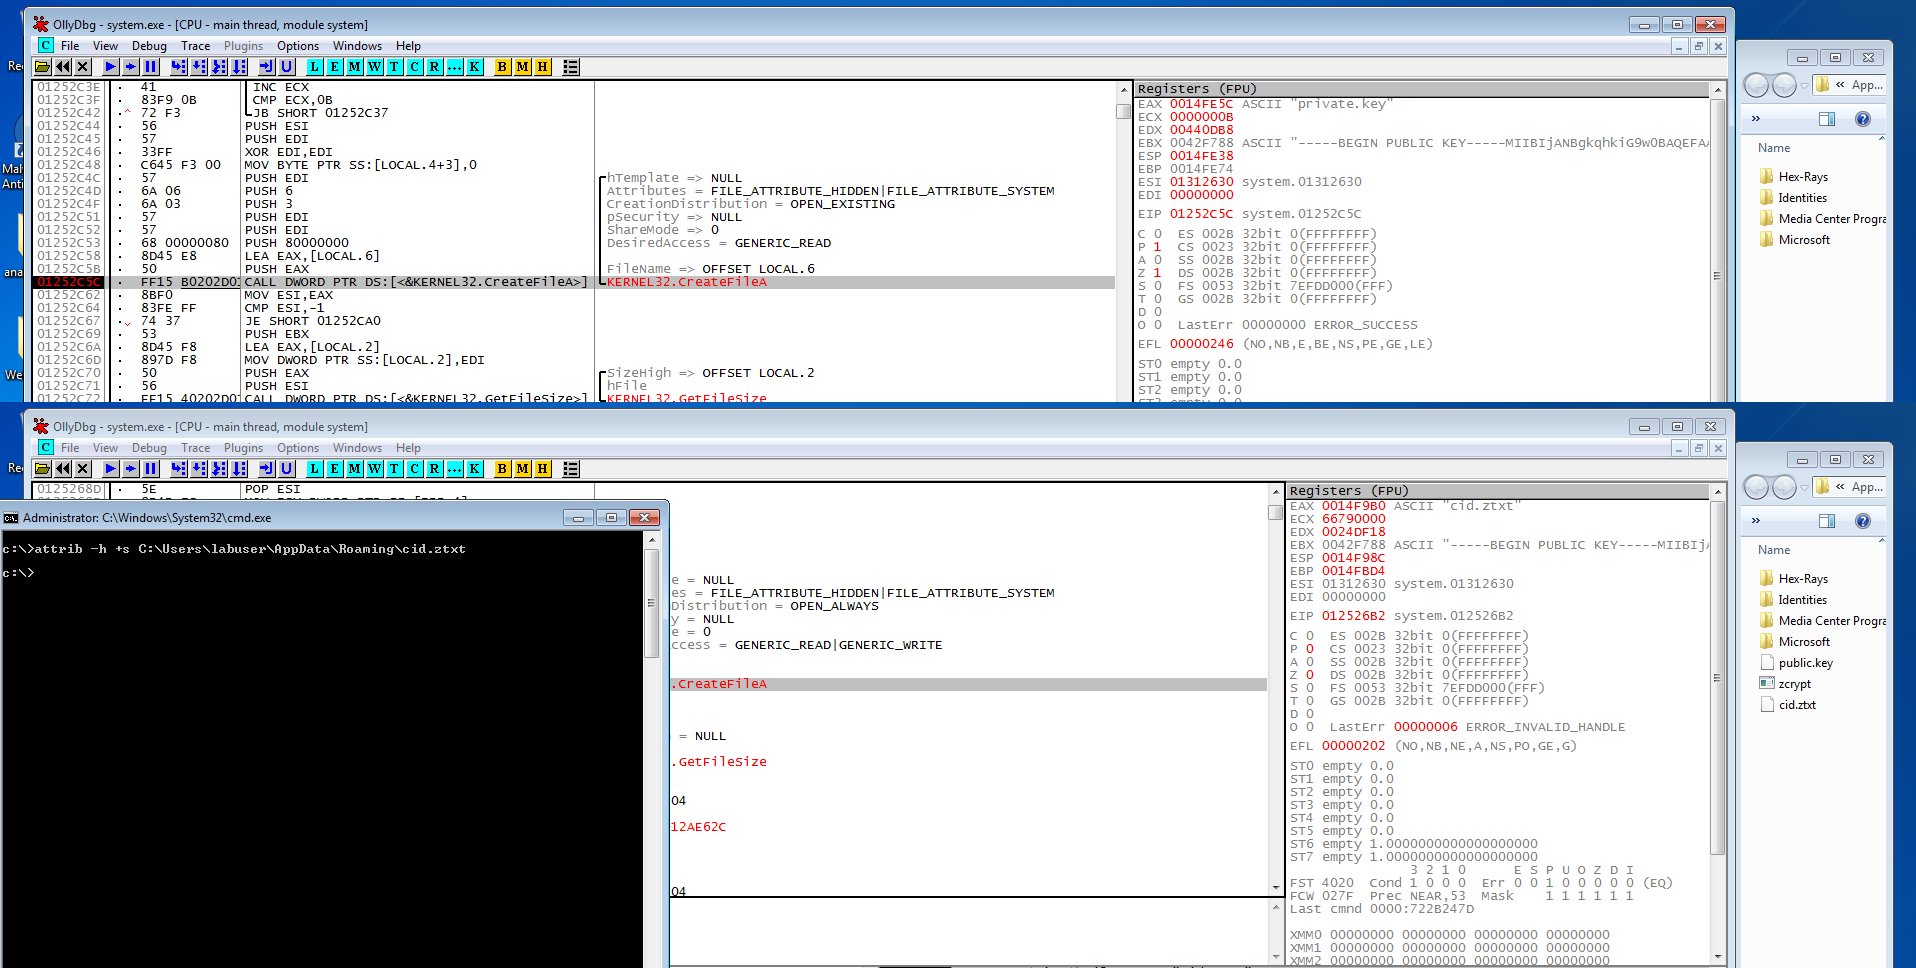Open Debug menu in top OllyDbg window
This screenshot has height=968, width=1916.
pyautogui.click(x=149, y=46)
